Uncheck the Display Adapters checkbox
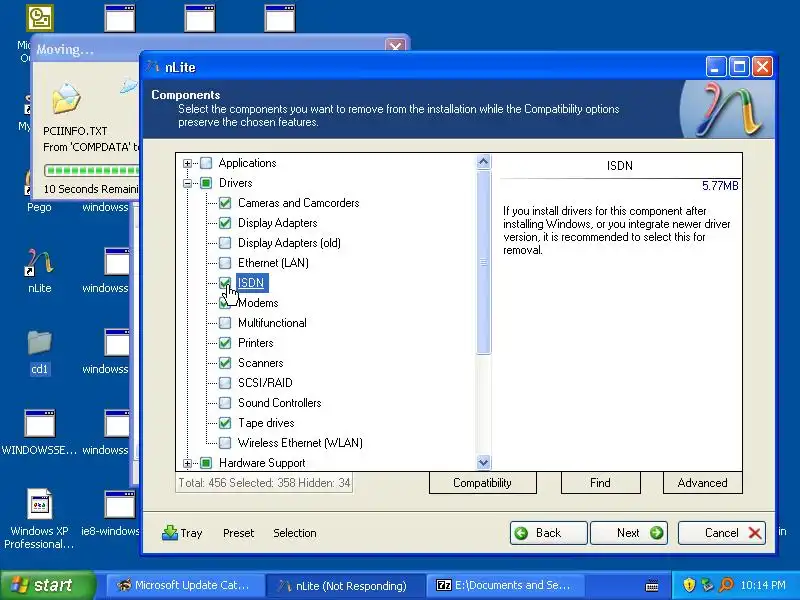 (225, 223)
